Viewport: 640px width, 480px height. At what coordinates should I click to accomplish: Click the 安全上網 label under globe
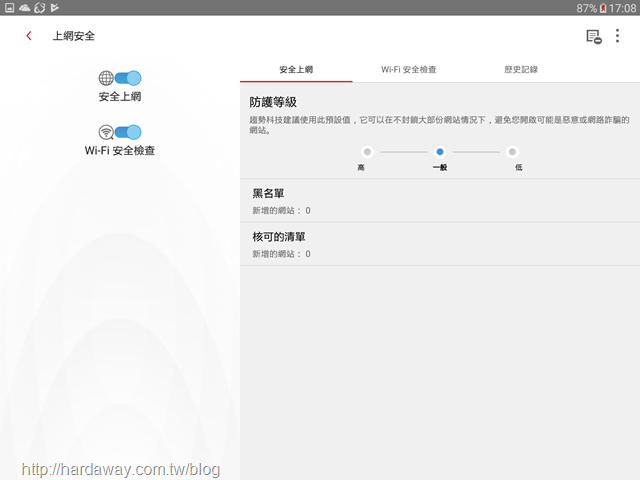120,97
